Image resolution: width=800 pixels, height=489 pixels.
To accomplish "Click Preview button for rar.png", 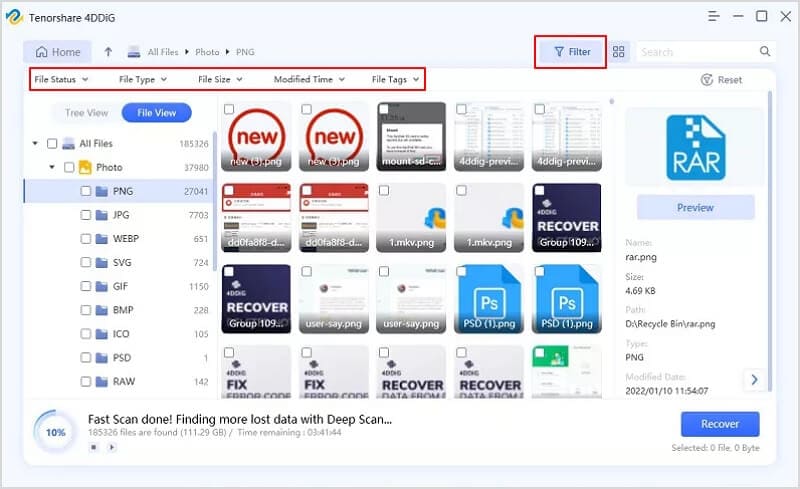I will click(695, 208).
